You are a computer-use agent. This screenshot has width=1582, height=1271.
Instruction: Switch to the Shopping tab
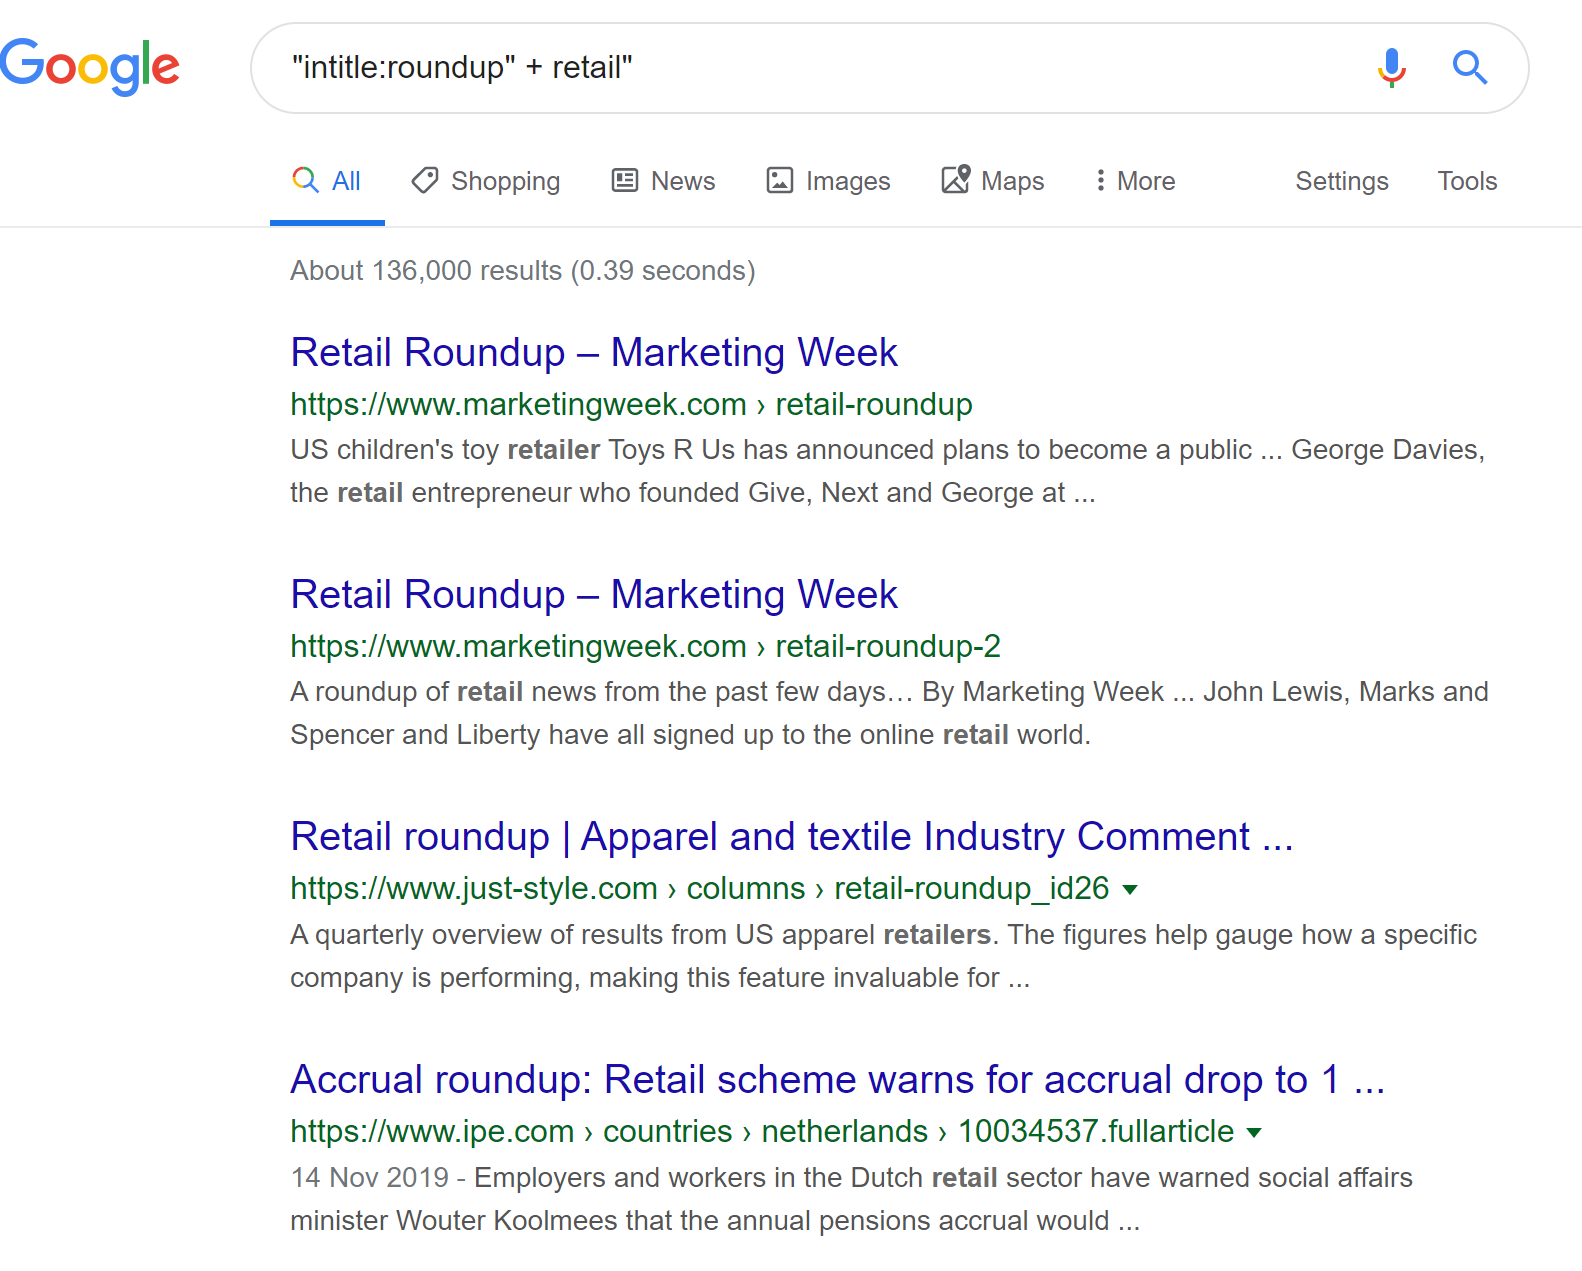tap(486, 181)
